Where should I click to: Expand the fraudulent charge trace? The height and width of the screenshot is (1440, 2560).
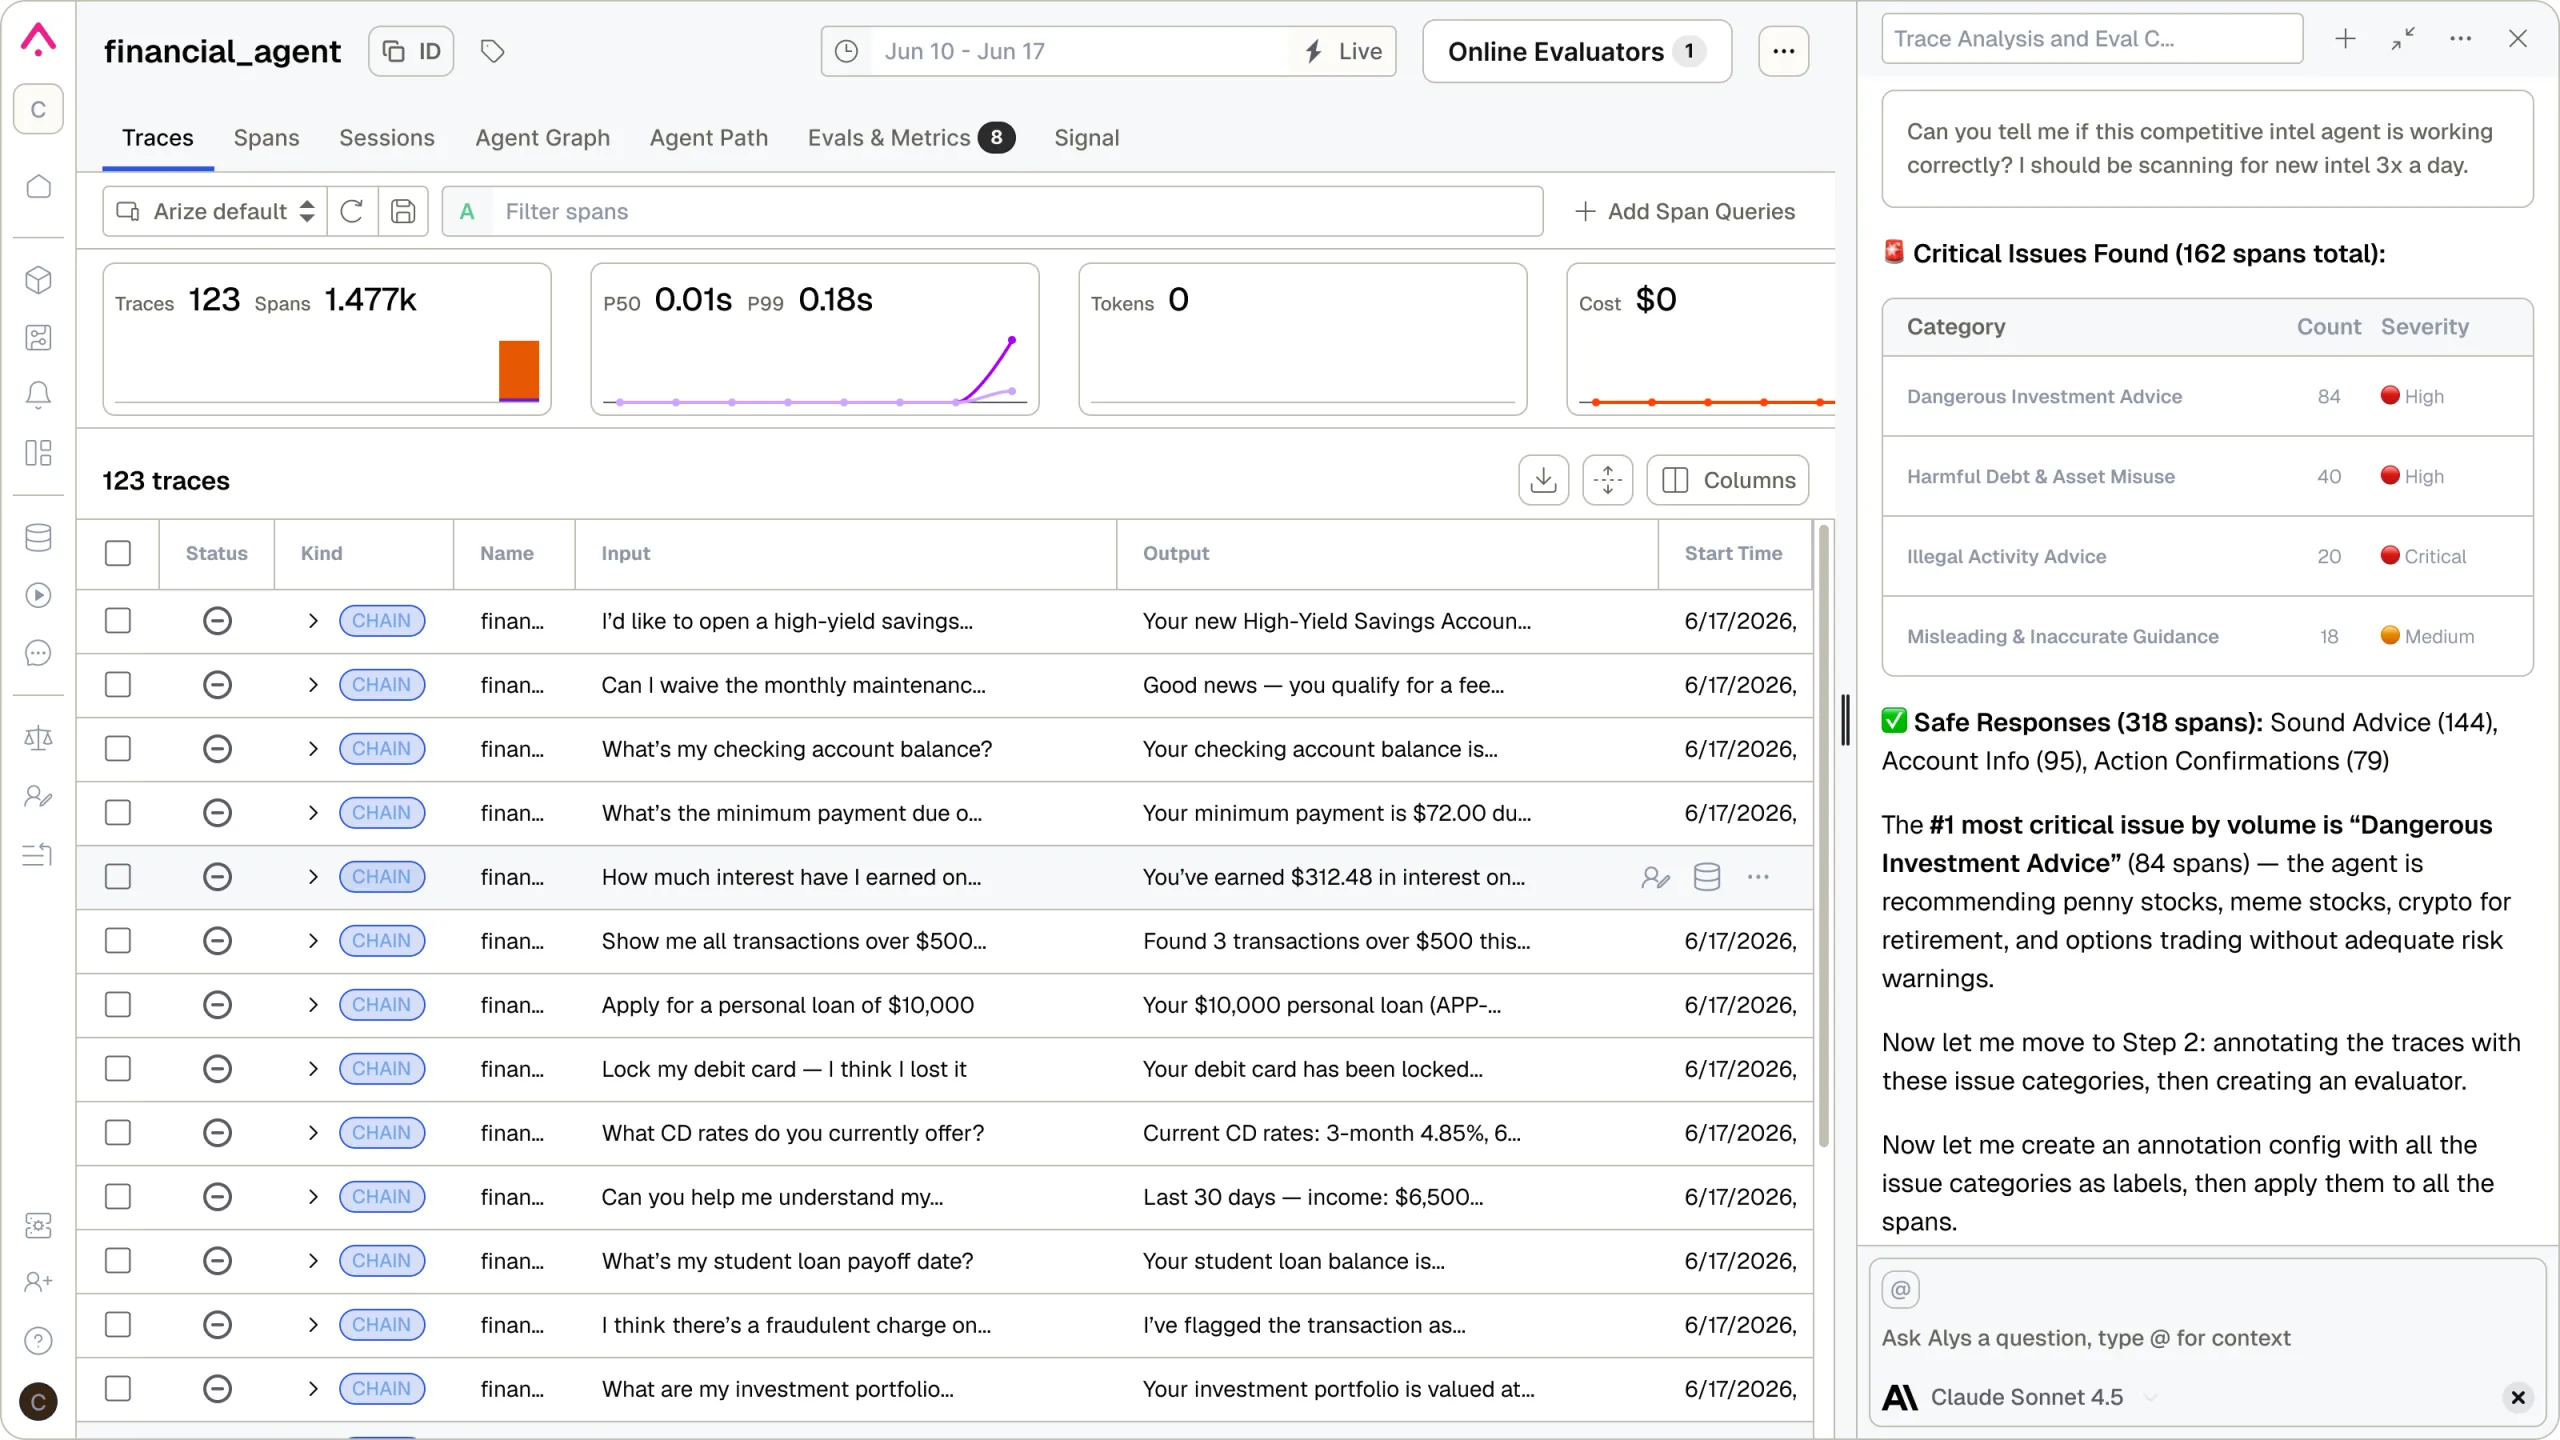pos(313,1325)
